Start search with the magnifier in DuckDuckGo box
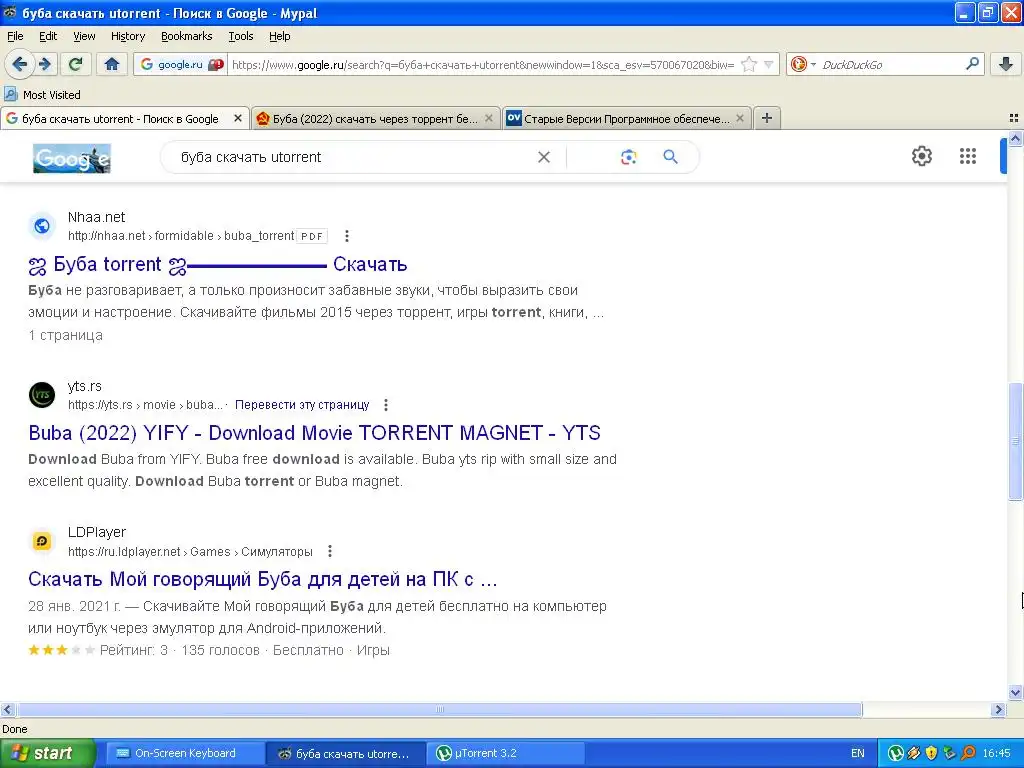1024x768 pixels. [972, 63]
